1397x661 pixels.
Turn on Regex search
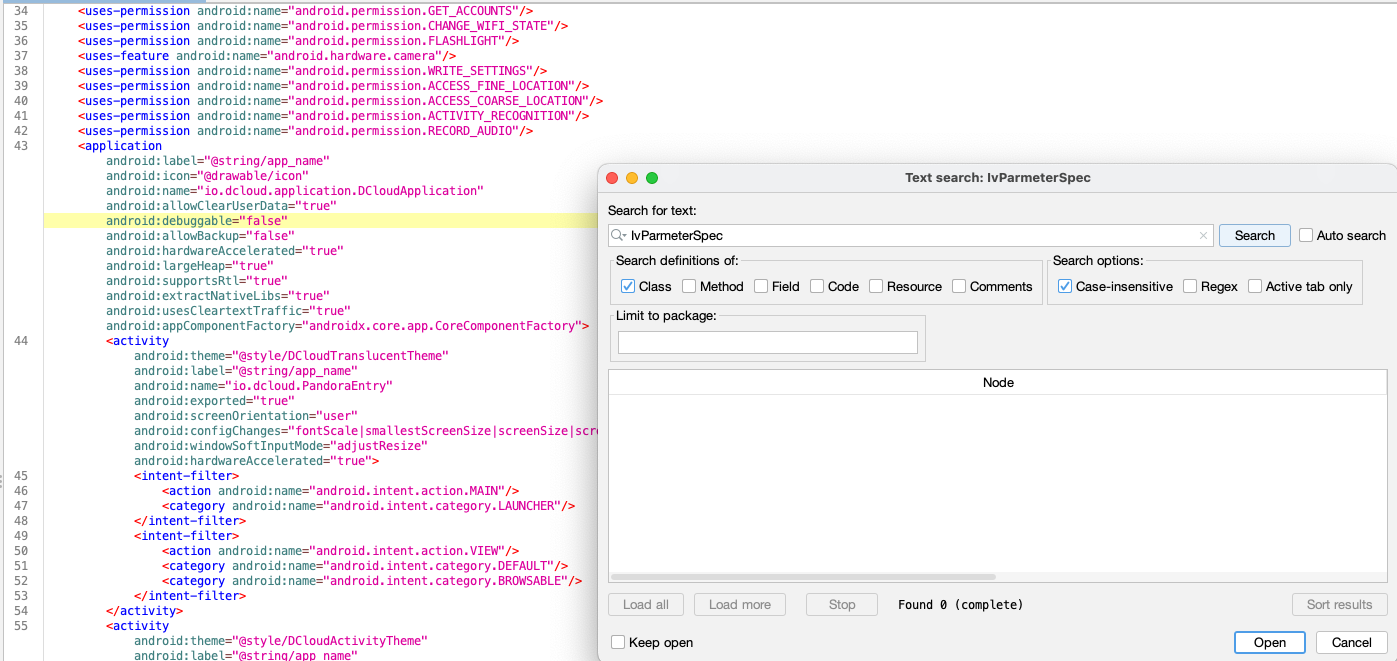coord(1190,286)
